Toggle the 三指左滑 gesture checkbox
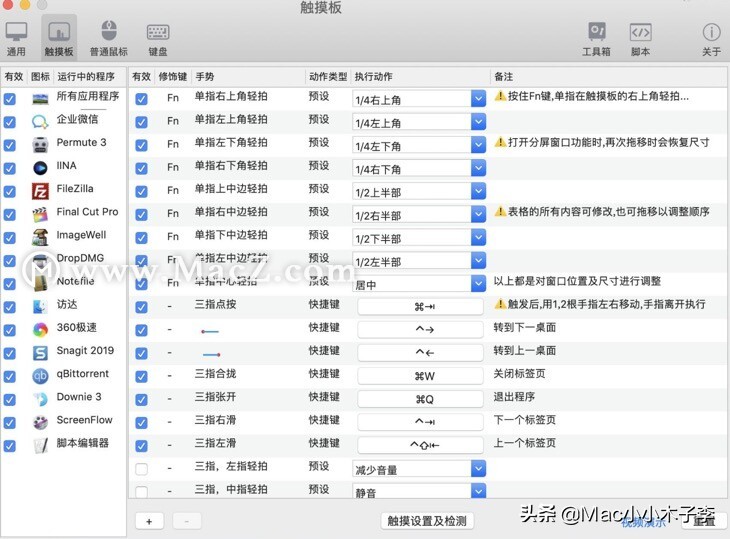Image resolution: width=730 pixels, height=539 pixels. [x=142, y=446]
